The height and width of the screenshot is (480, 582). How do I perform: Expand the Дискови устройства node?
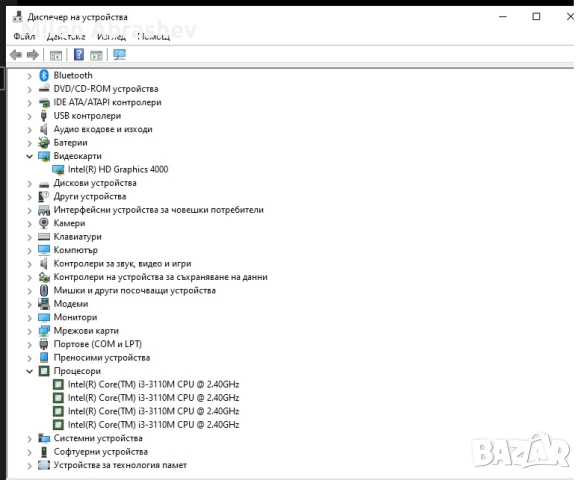[29, 183]
